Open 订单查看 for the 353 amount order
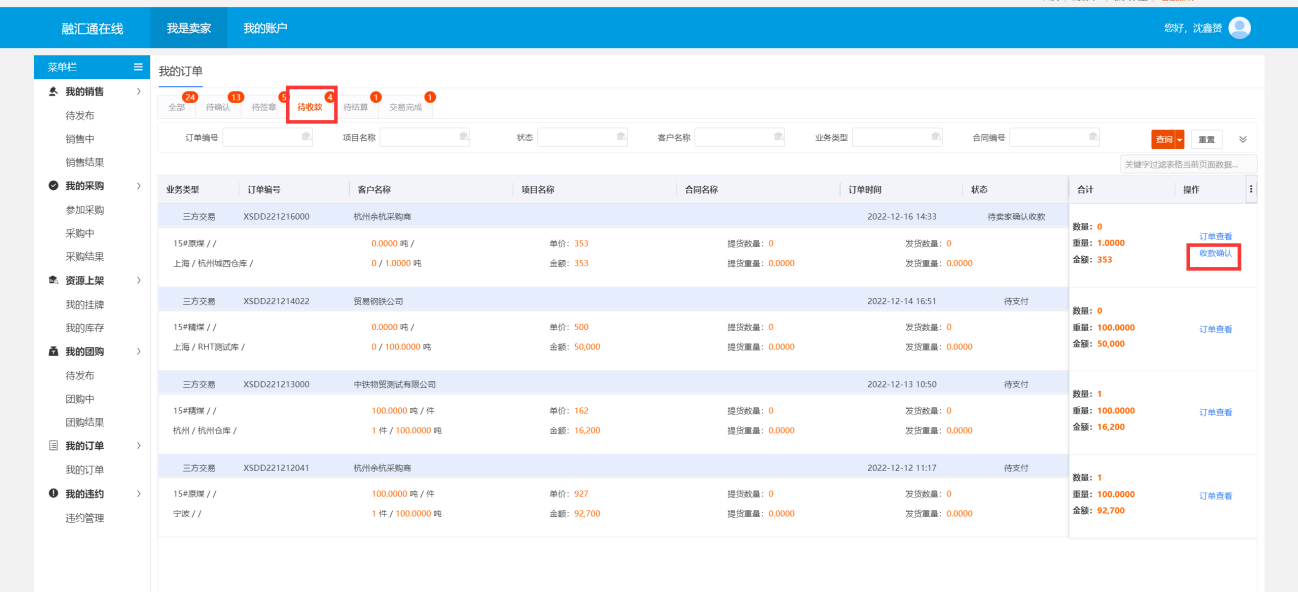 pyautogui.click(x=1215, y=236)
